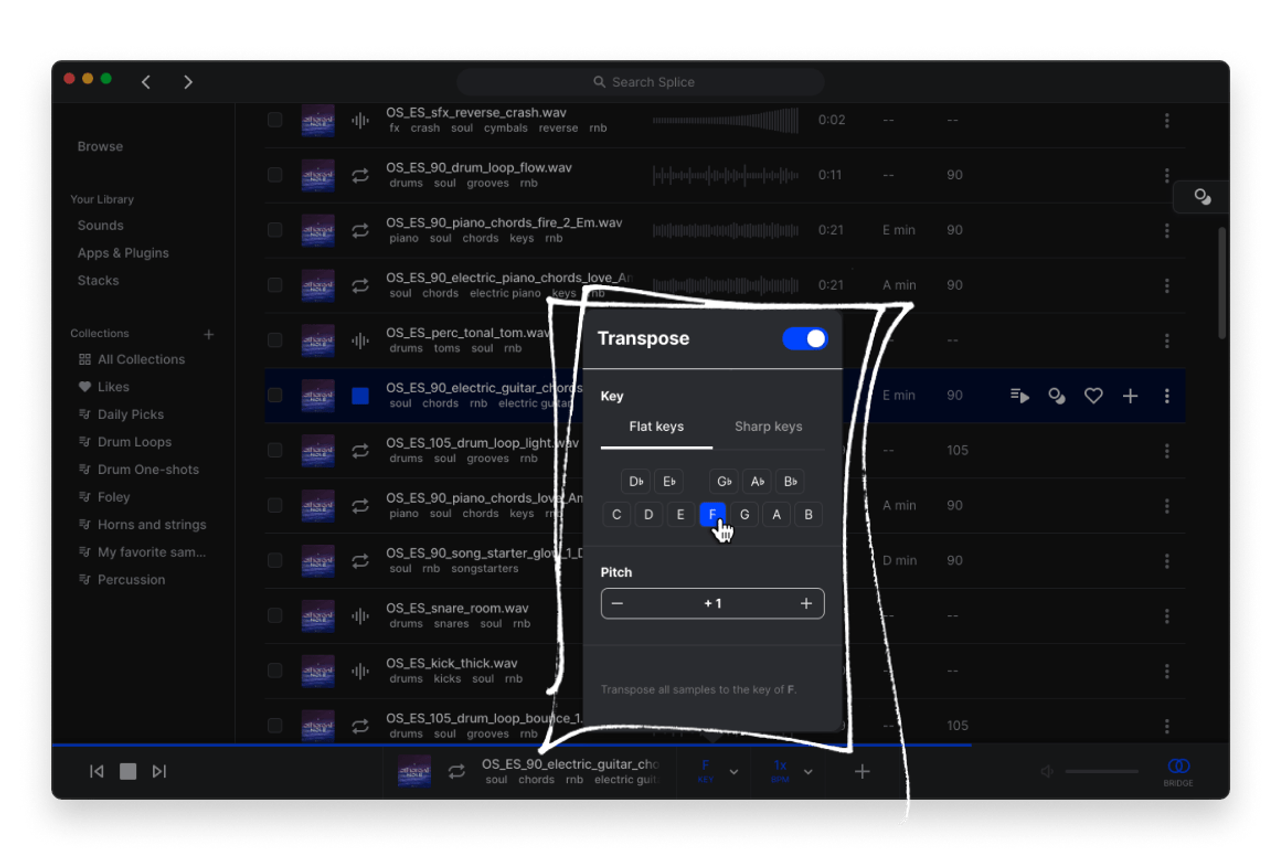Image resolution: width=1280 pixels, height=861 pixels.
Task: Open the Drum Loops collection
Action: tap(125, 442)
